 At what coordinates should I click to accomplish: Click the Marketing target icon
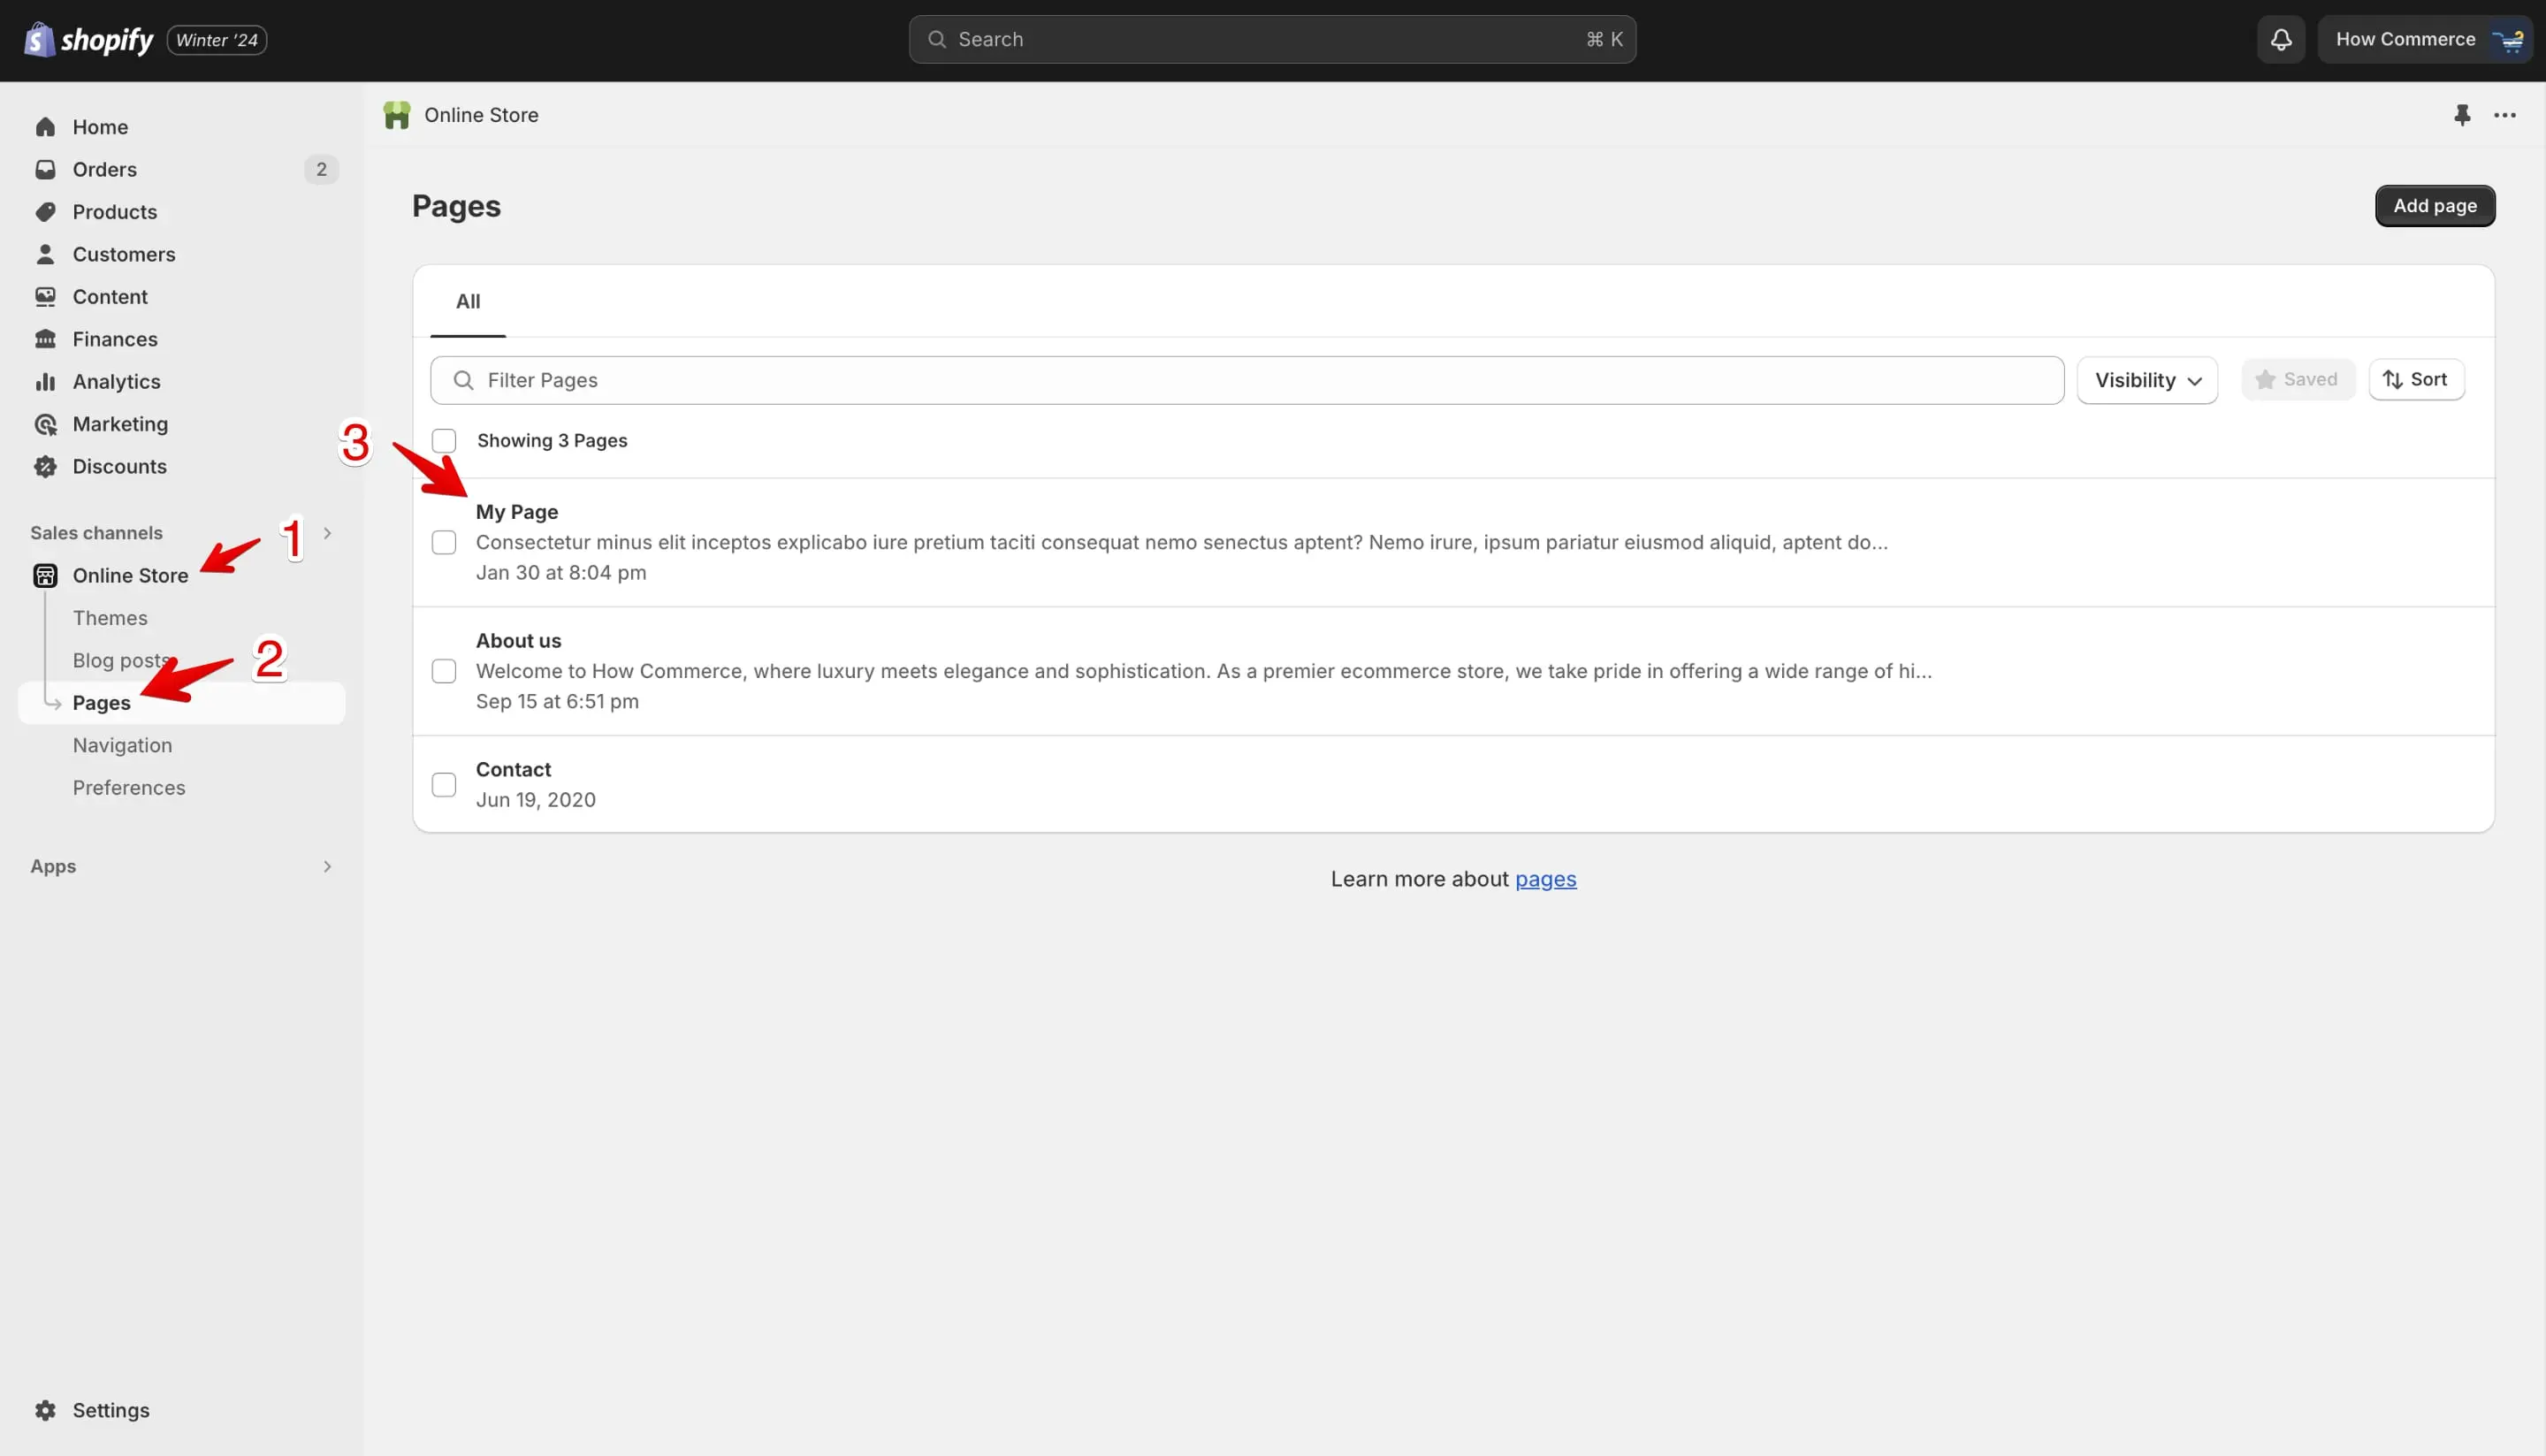click(45, 424)
